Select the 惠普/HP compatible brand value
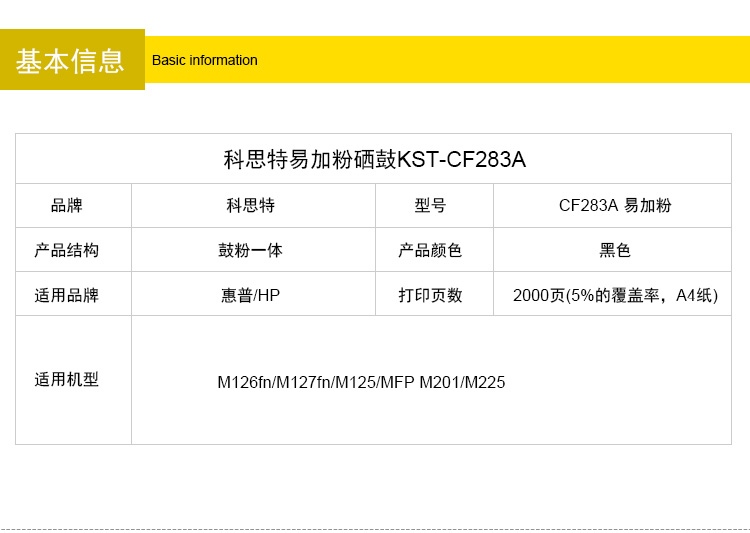 [x=251, y=296]
